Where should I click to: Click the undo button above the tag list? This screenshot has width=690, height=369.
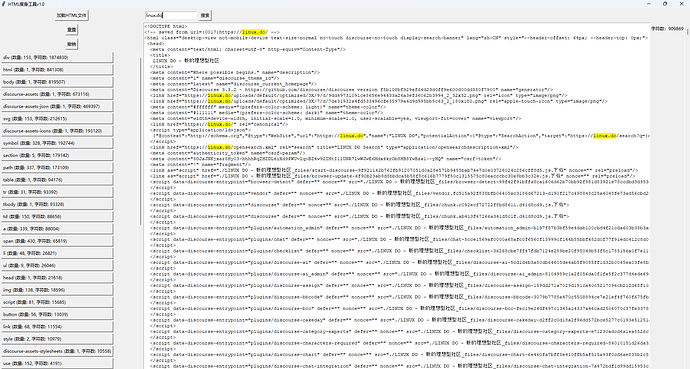(71, 44)
